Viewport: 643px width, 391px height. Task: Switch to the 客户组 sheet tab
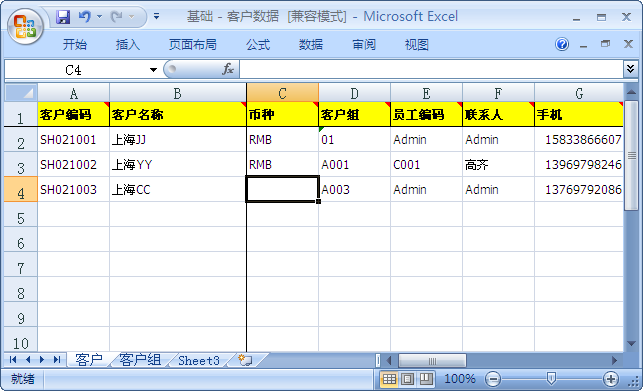coord(140,360)
